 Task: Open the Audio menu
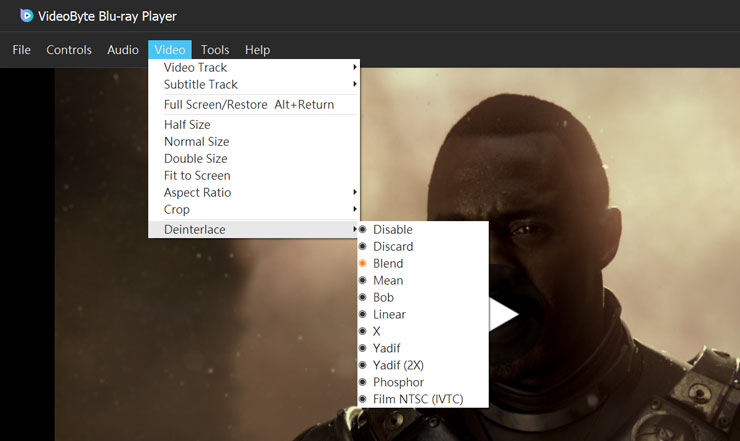tap(123, 50)
